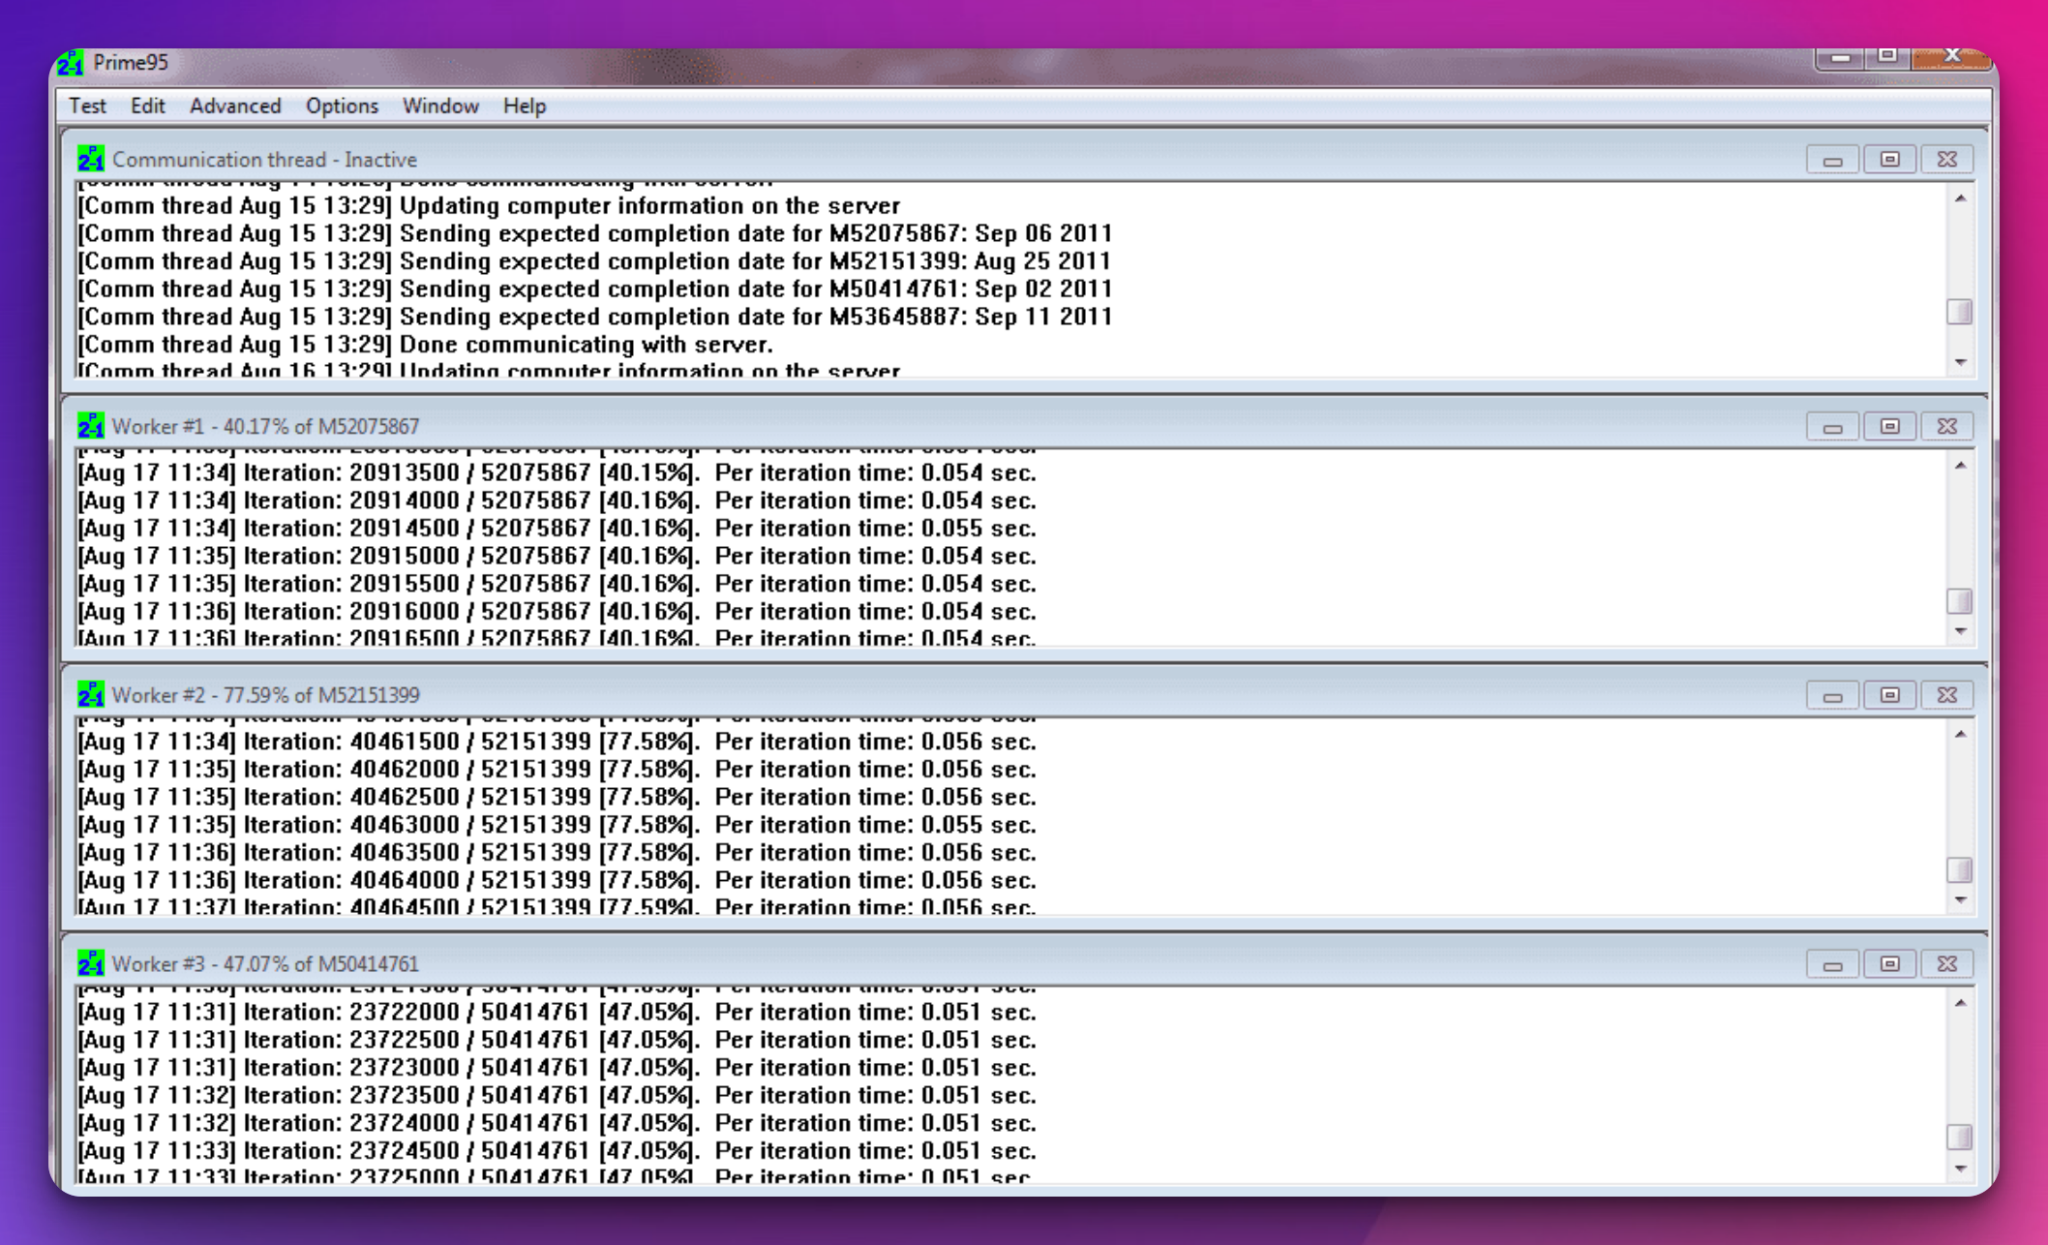Open the Help menu
The image size is (2048, 1245).
coord(524,105)
